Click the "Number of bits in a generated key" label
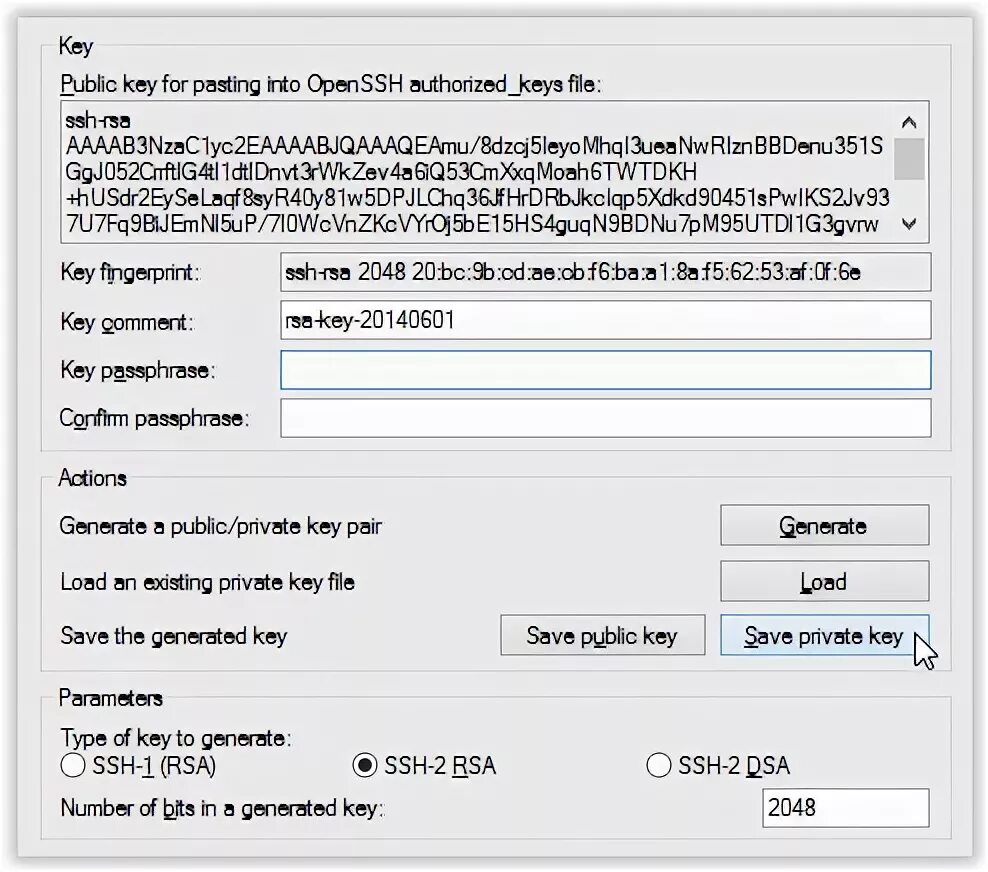Image resolution: width=988 pixels, height=872 pixels. click(222, 808)
